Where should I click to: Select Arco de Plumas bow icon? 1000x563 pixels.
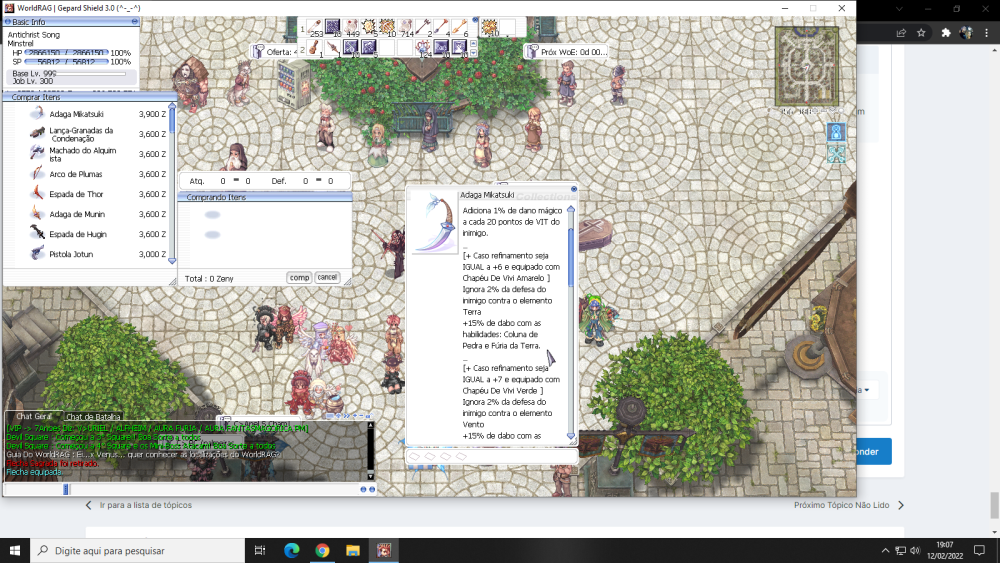coord(38,173)
